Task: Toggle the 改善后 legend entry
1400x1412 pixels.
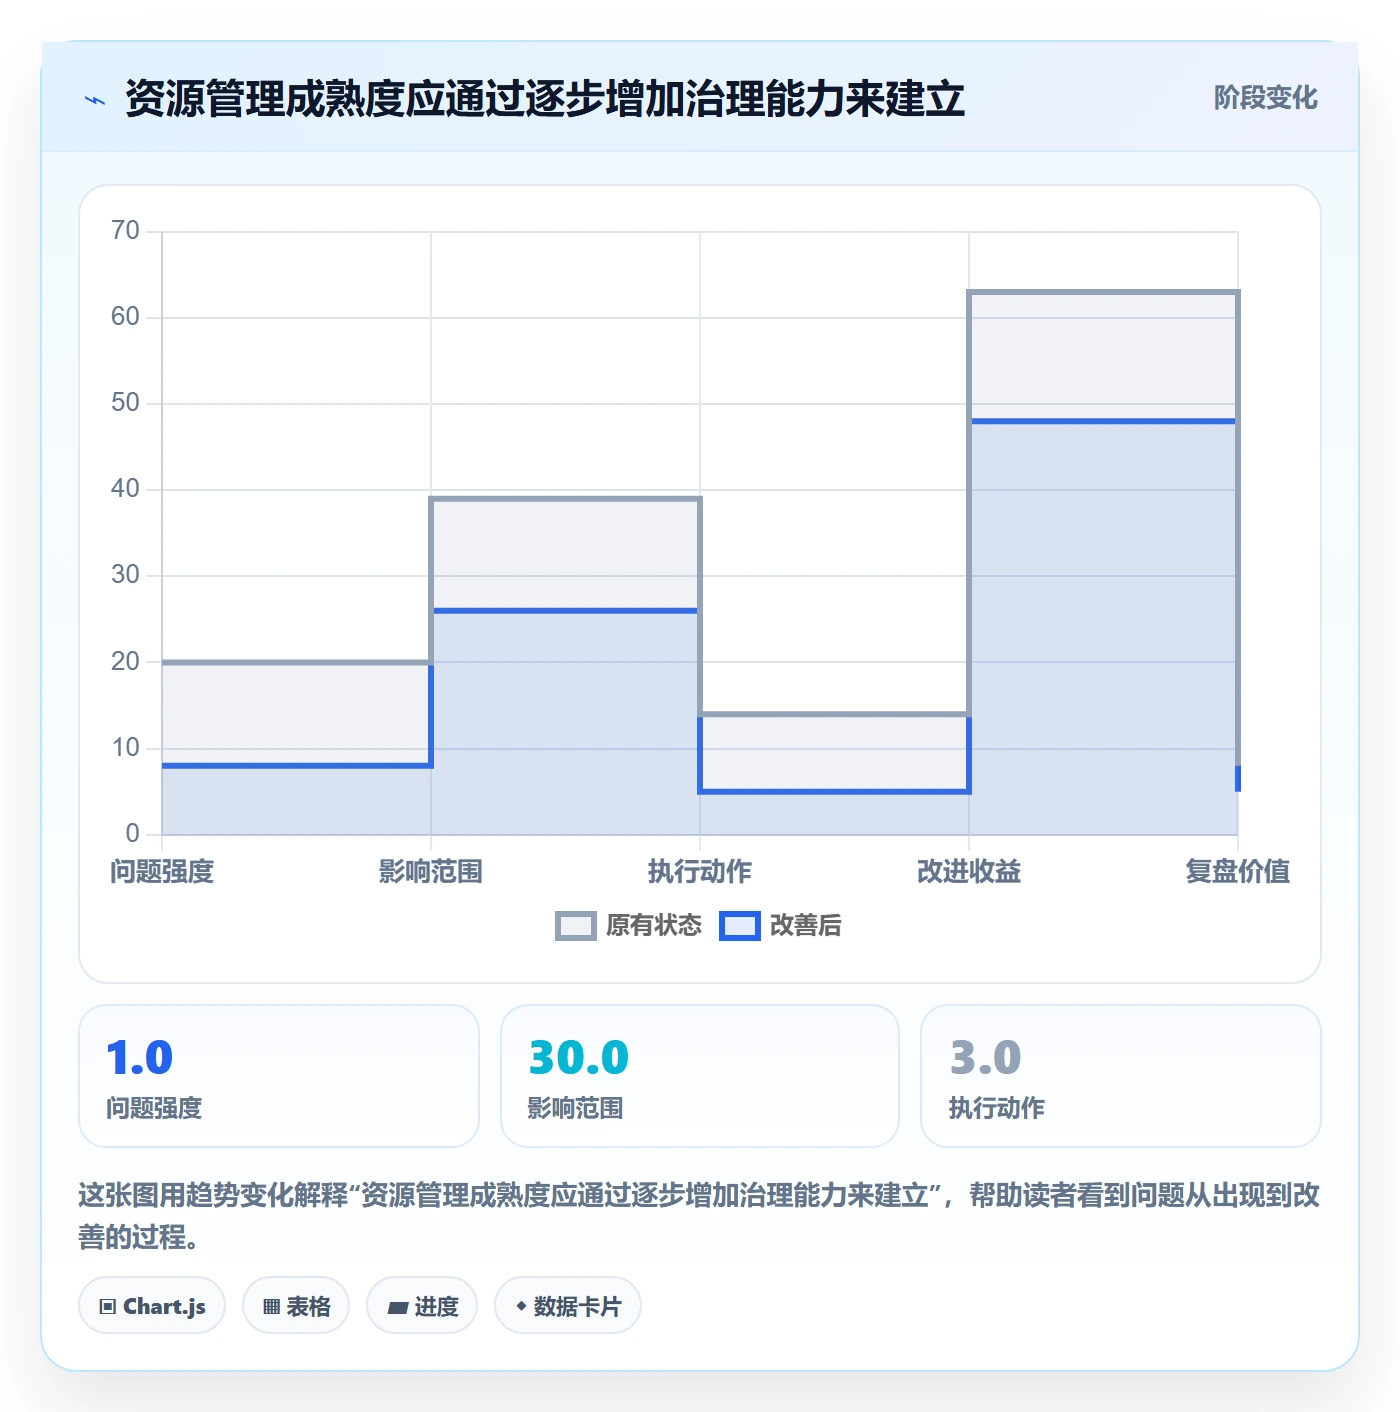Action: (x=781, y=926)
